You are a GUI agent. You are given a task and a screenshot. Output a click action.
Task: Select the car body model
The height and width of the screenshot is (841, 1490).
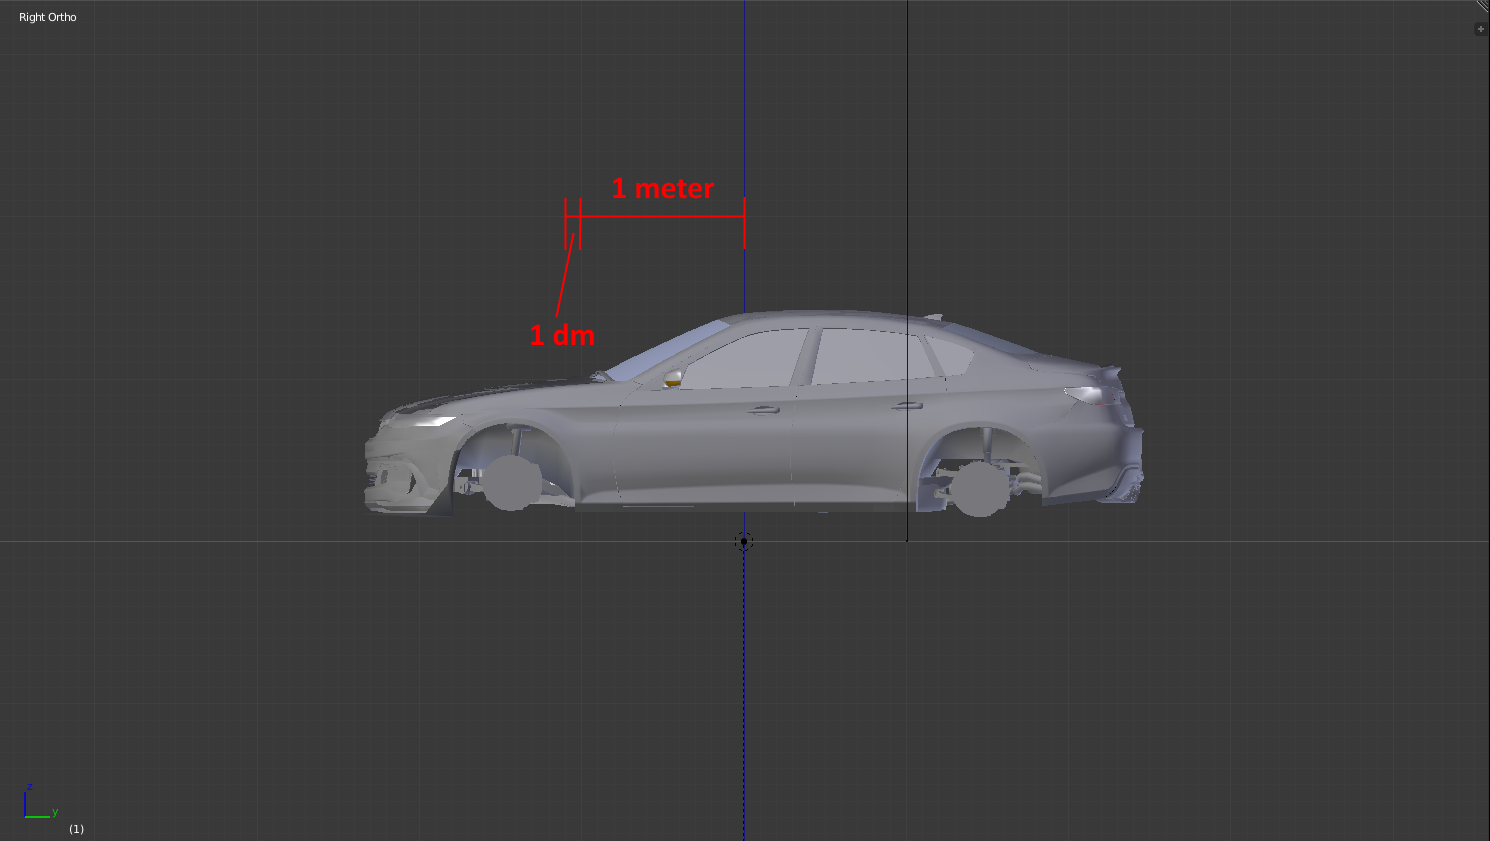pos(753,412)
